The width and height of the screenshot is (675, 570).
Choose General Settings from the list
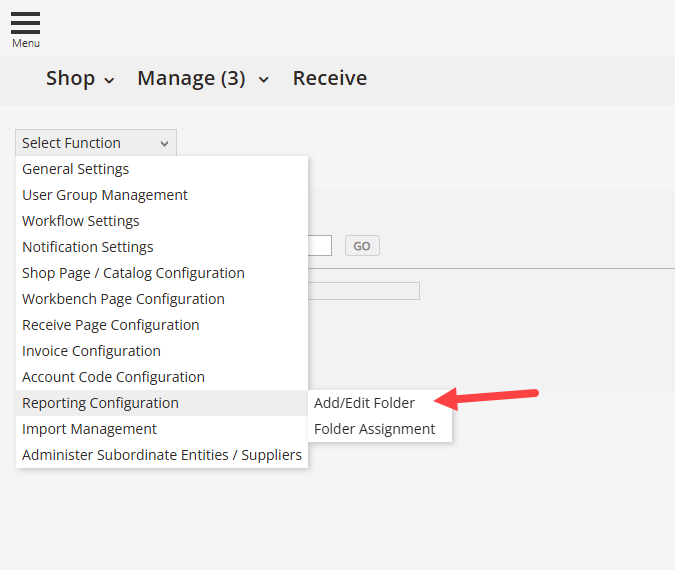click(162, 169)
